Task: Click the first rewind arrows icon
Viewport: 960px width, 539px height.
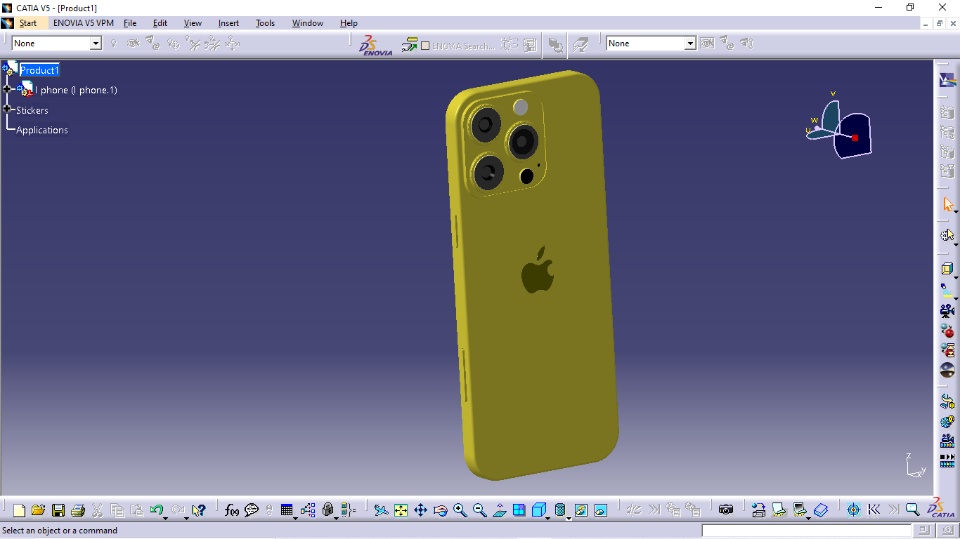Action: coord(874,510)
